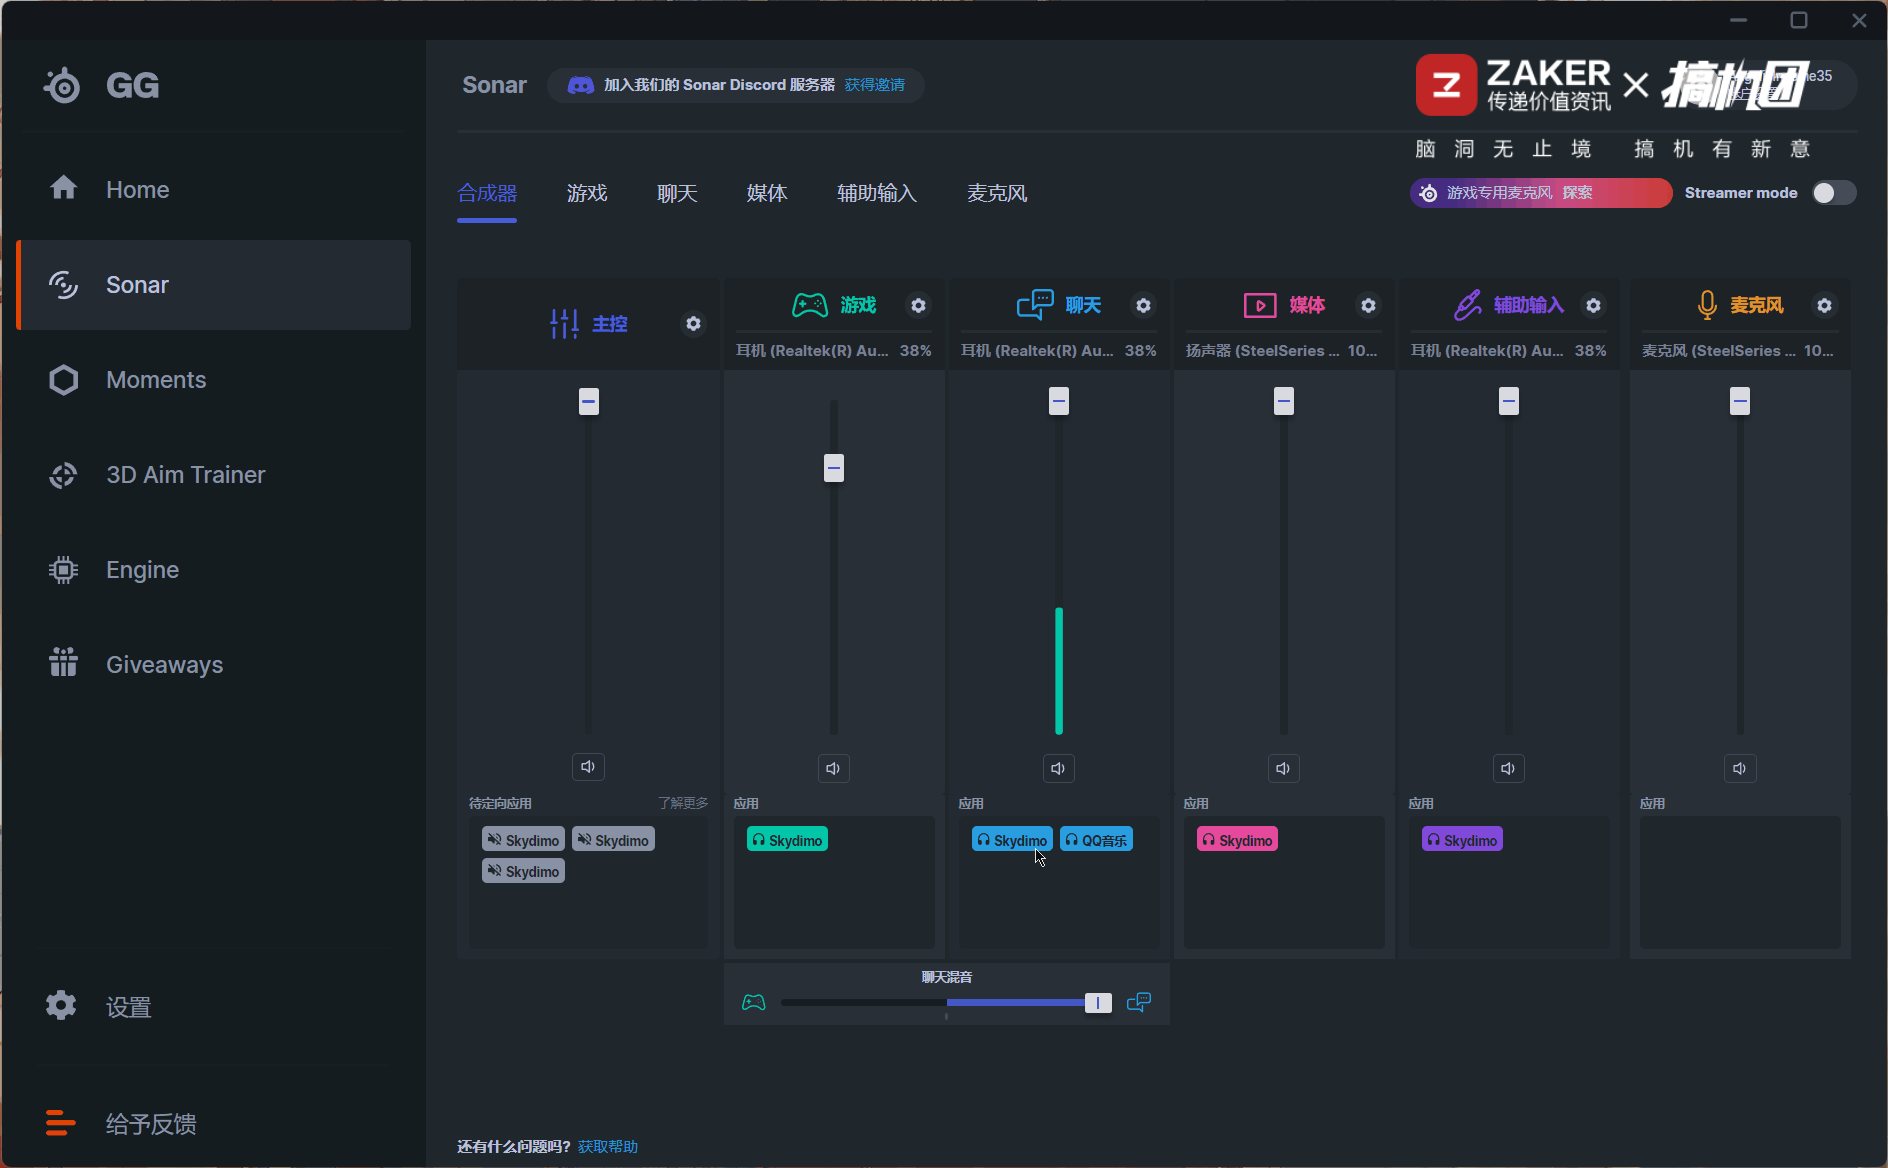Click the 游戏专用麦克风 探索 banner button
The width and height of the screenshot is (1888, 1168).
tap(1541, 193)
